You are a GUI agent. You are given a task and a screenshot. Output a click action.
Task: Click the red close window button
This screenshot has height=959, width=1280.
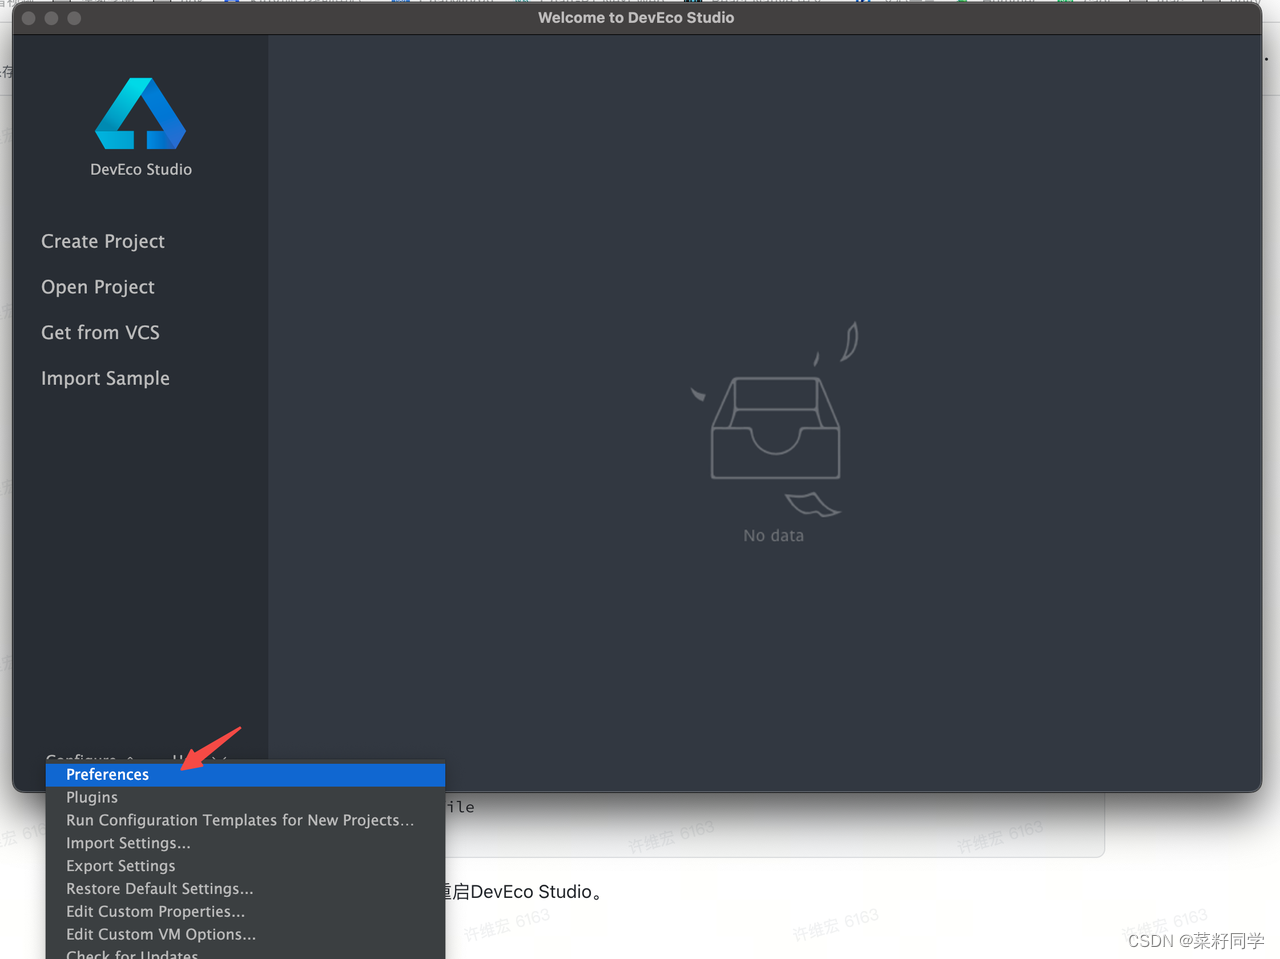click(x=28, y=18)
